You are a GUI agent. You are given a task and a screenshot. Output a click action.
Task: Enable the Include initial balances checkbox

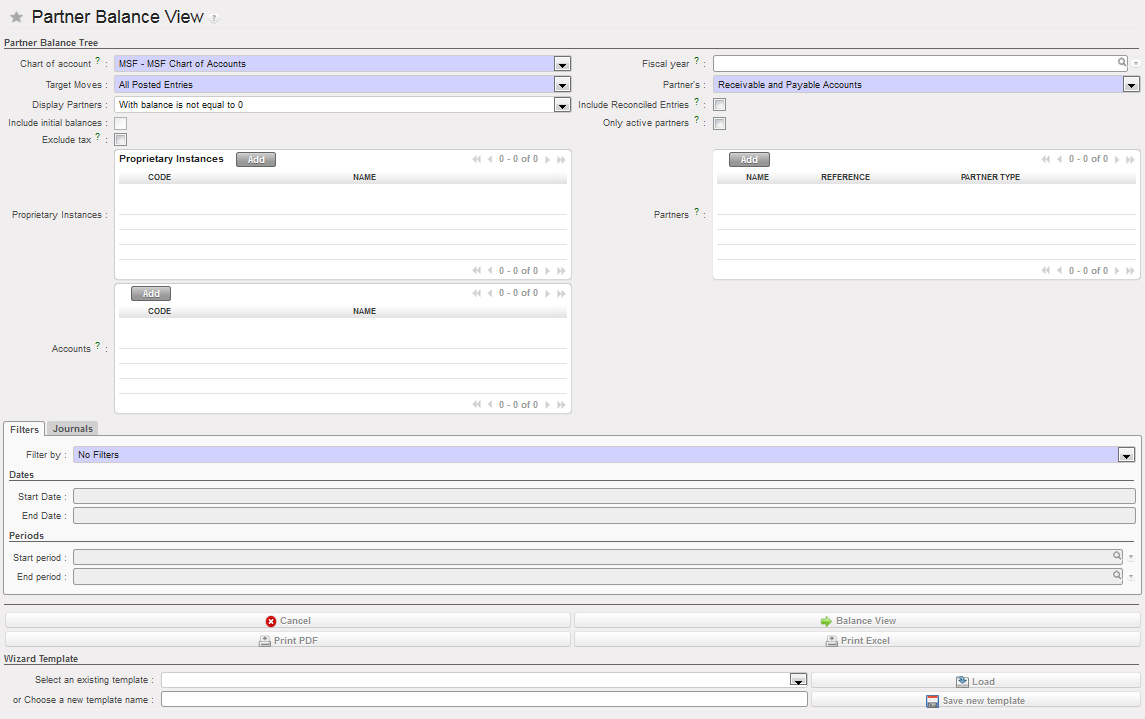pos(121,123)
